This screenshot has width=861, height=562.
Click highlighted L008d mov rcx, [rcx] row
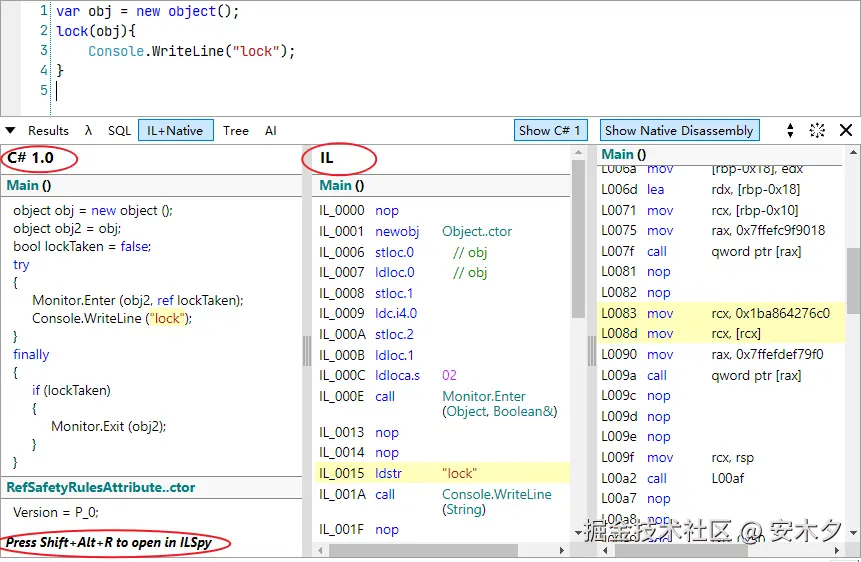[720, 333]
